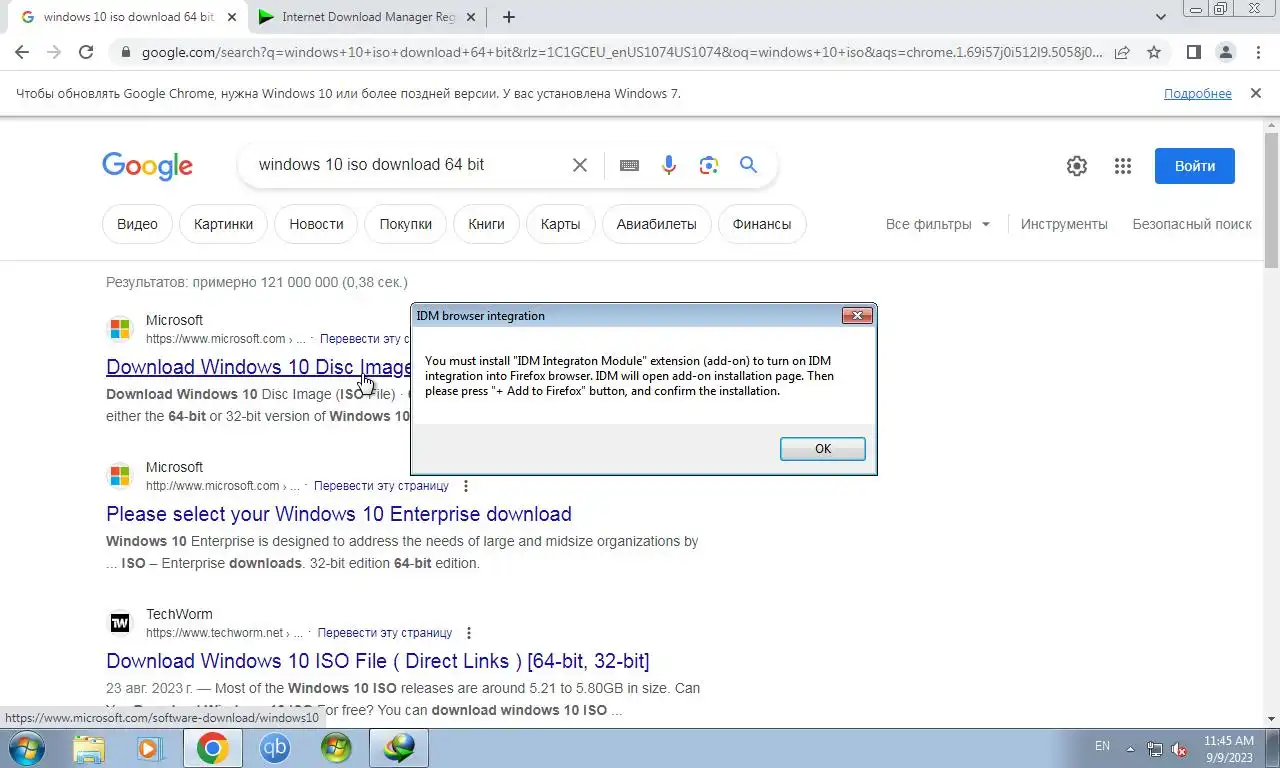Open Инструменты search tools

1064,224
